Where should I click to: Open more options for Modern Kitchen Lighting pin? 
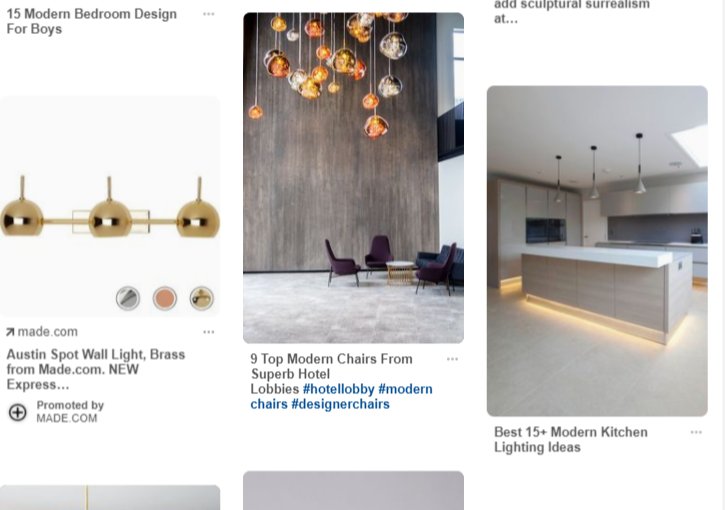696,432
